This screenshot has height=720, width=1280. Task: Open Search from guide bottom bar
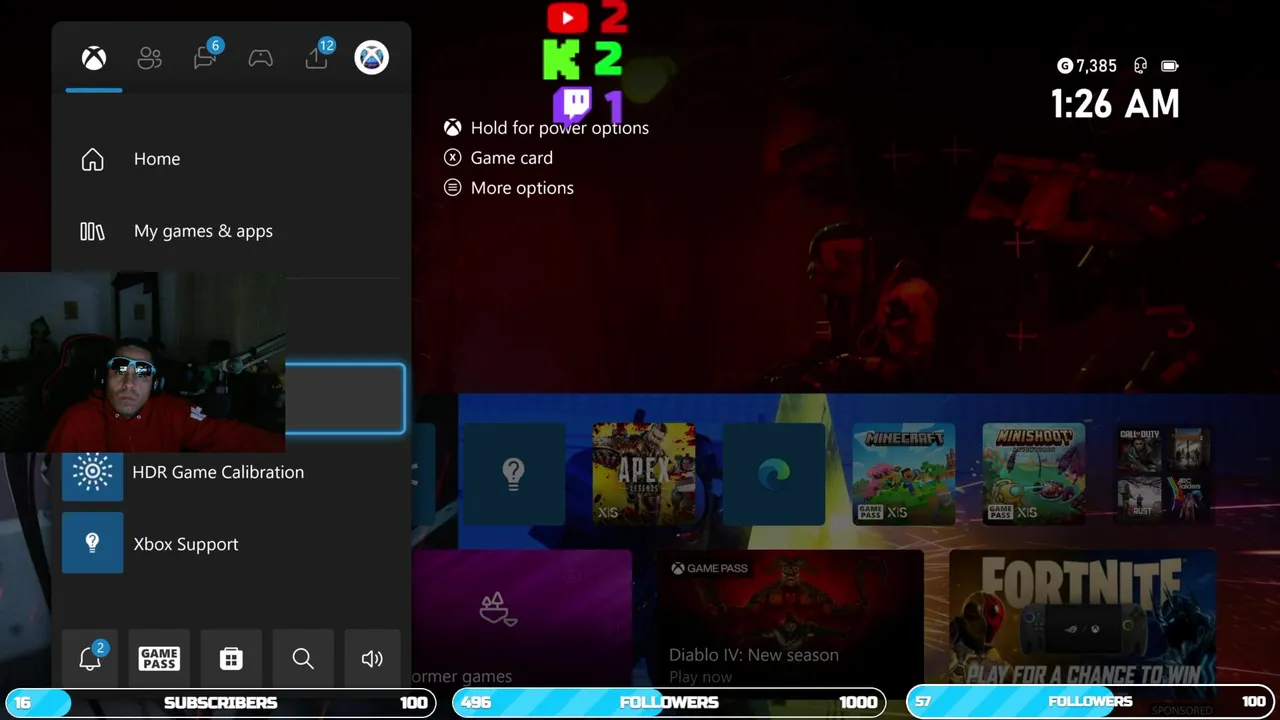[303, 658]
